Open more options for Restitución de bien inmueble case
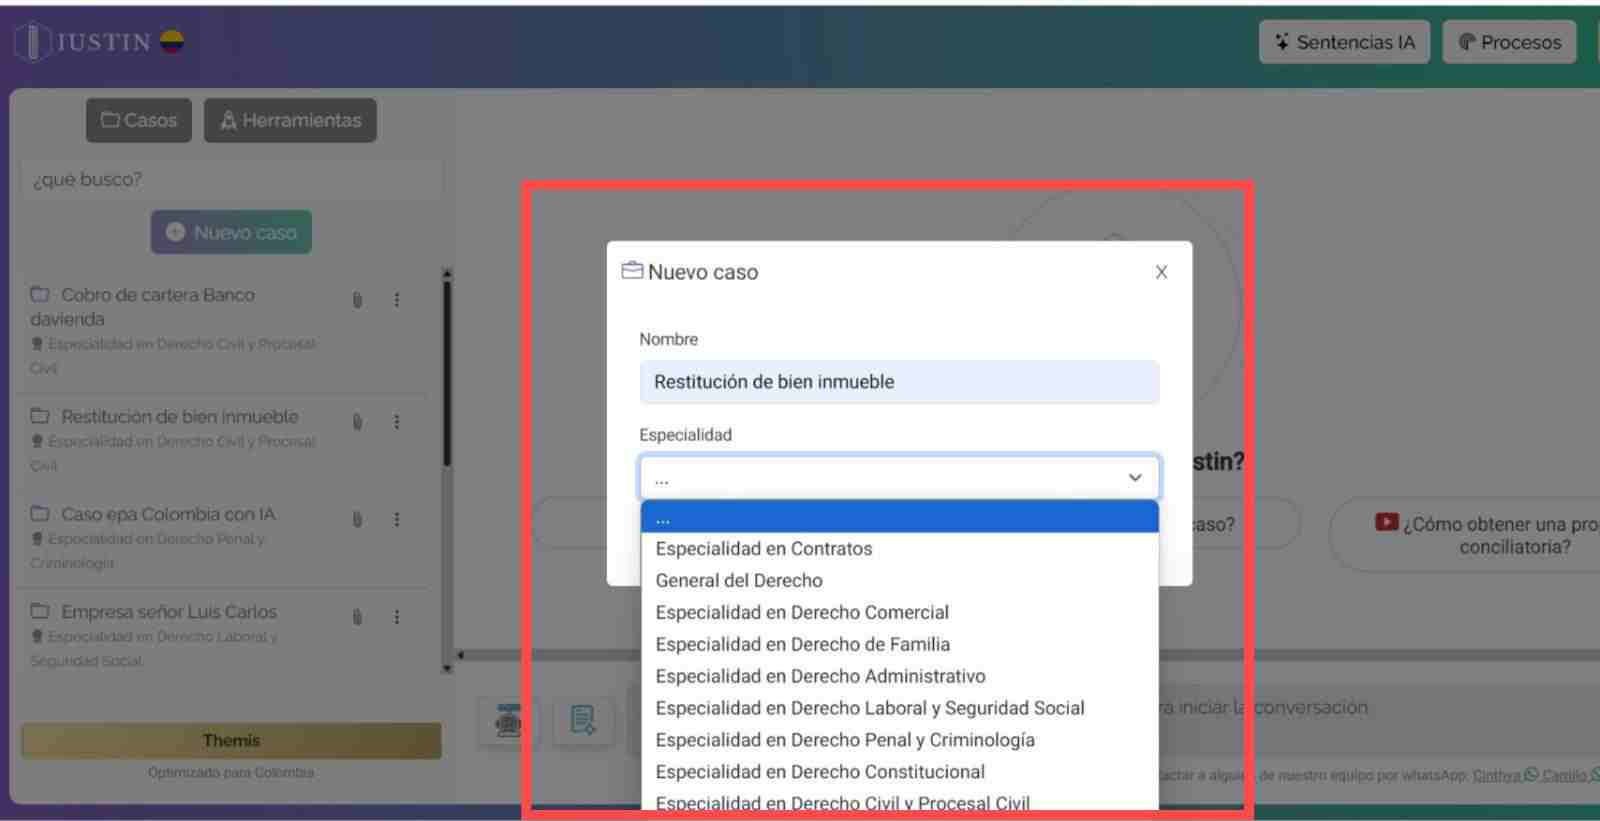The height and width of the screenshot is (821, 1600). (x=397, y=422)
